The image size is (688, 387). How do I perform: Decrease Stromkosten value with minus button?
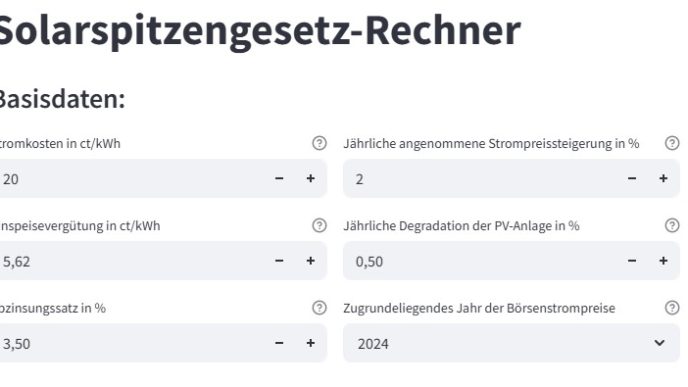tap(279, 178)
